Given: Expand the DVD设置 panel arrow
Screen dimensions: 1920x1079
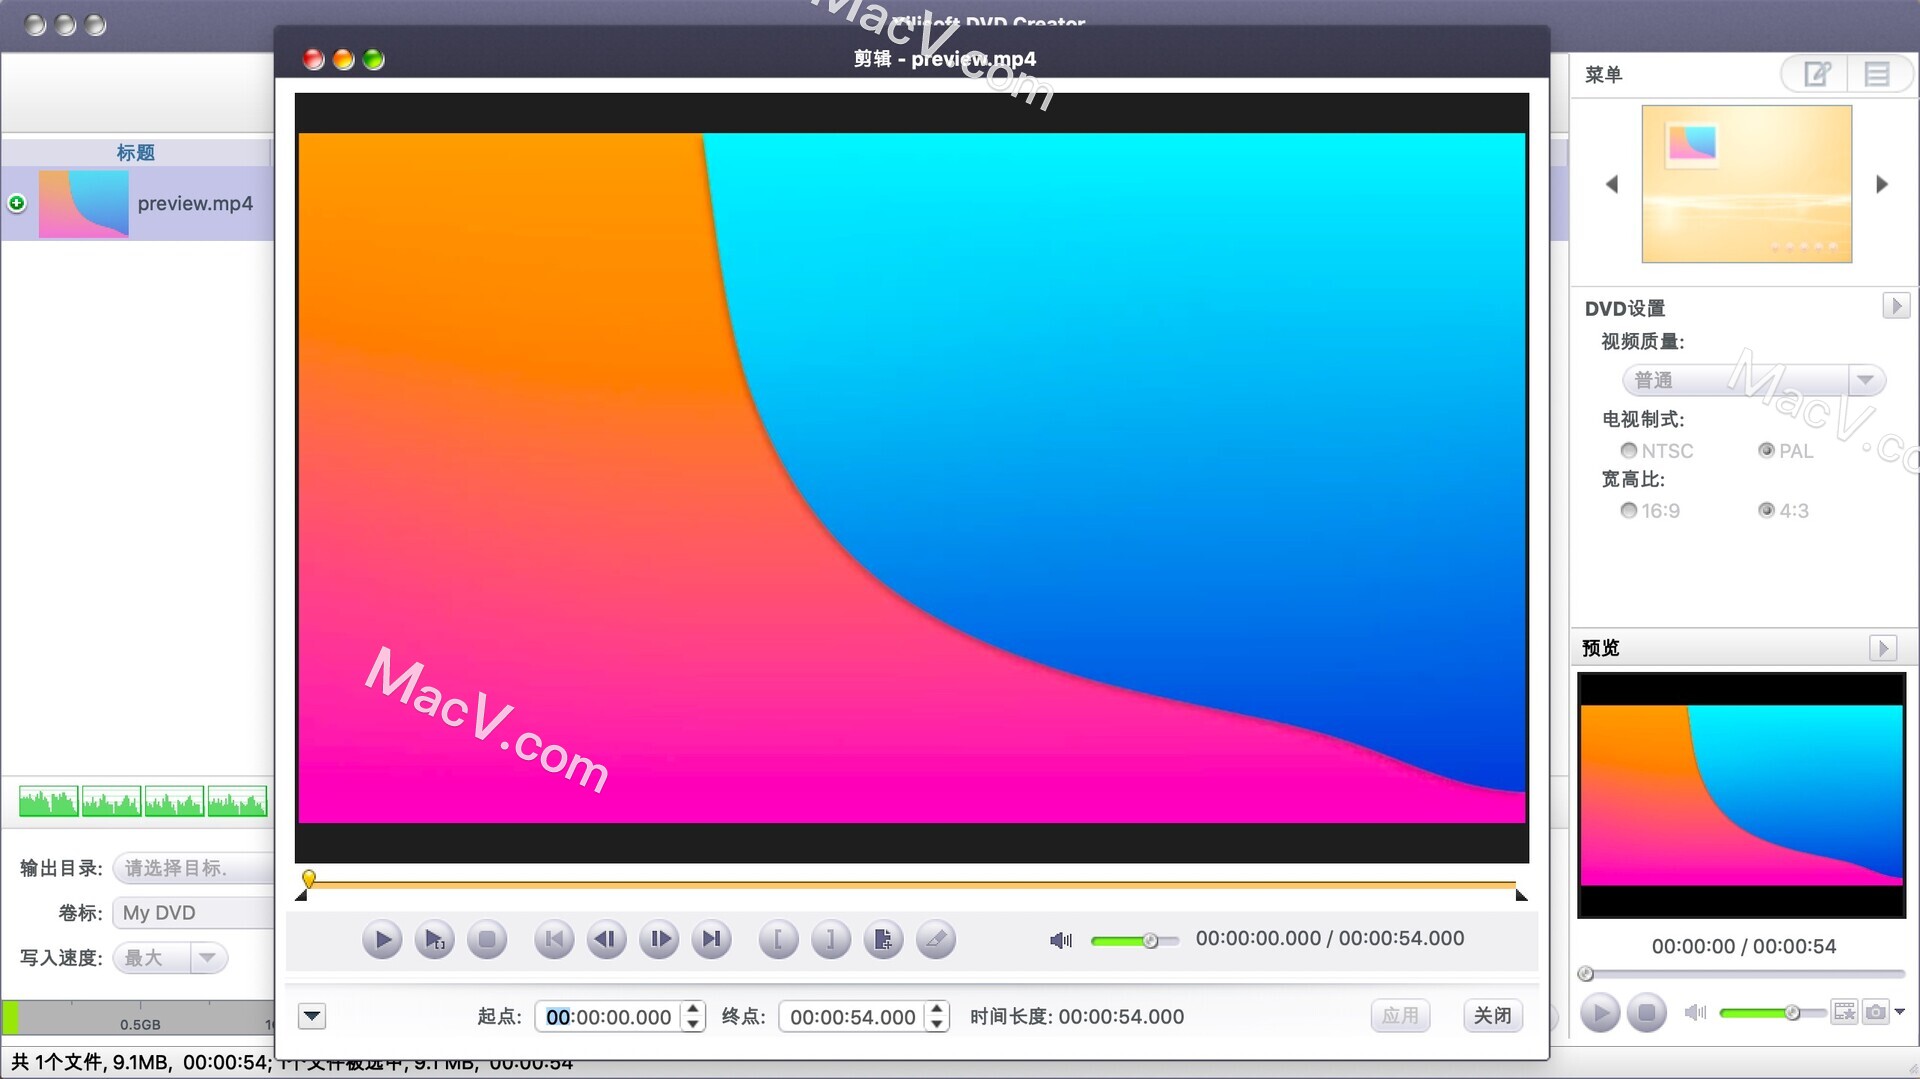Looking at the screenshot, I should (1895, 306).
